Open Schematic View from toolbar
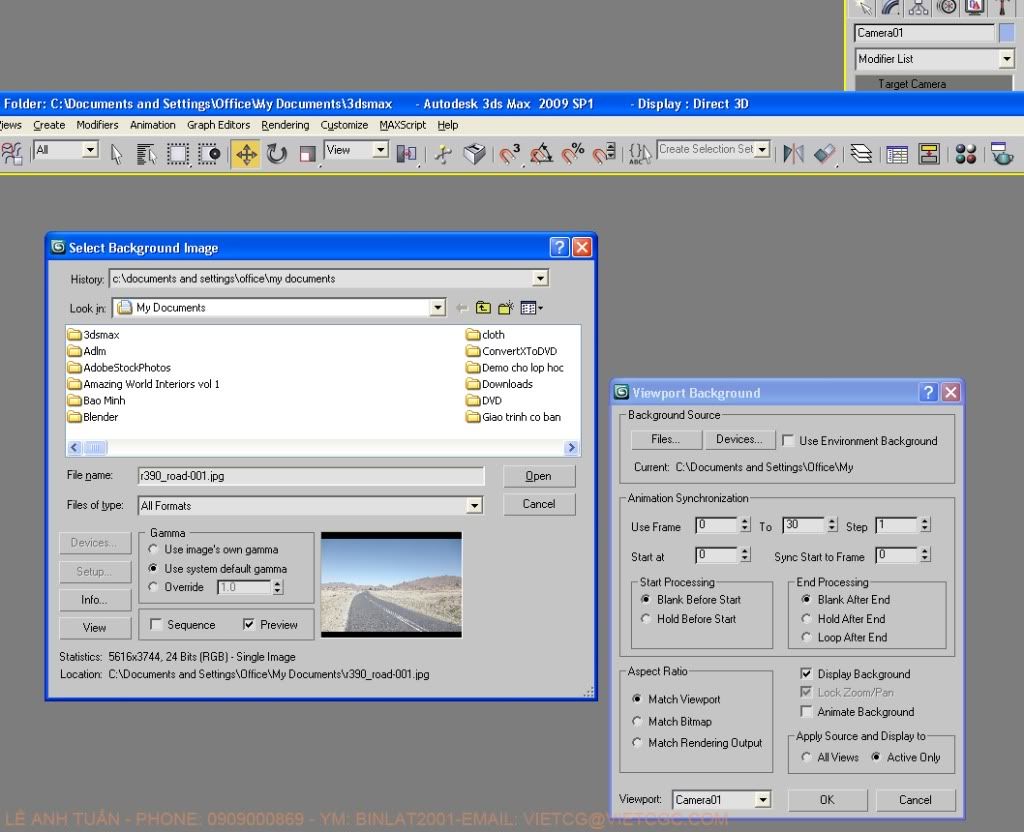Viewport: 1024px width, 832px height. coord(929,154)
